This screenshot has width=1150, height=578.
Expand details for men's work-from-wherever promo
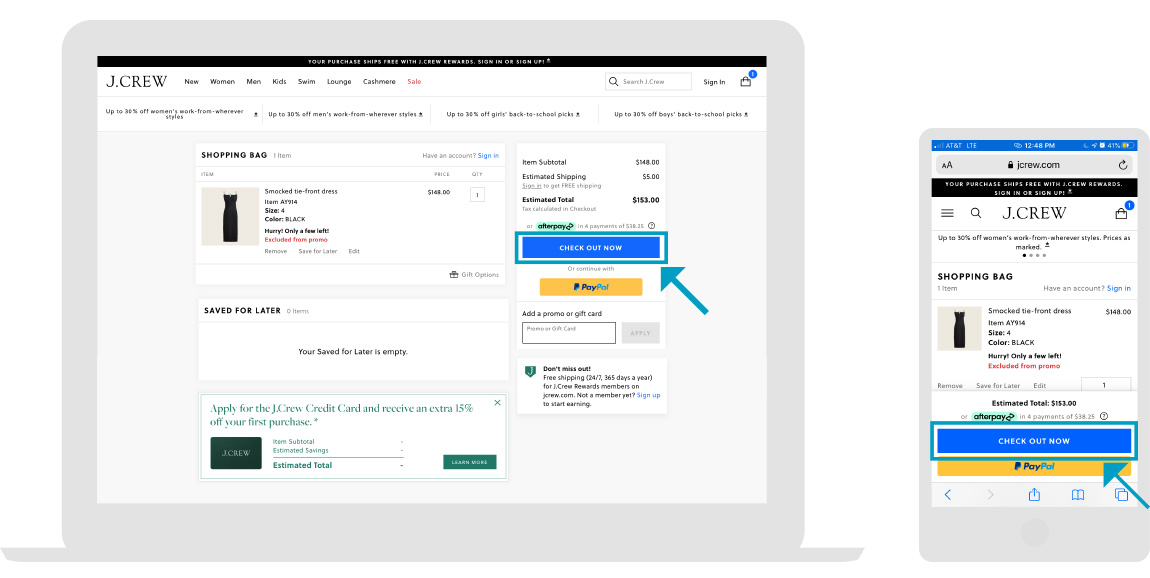[421, 114]
